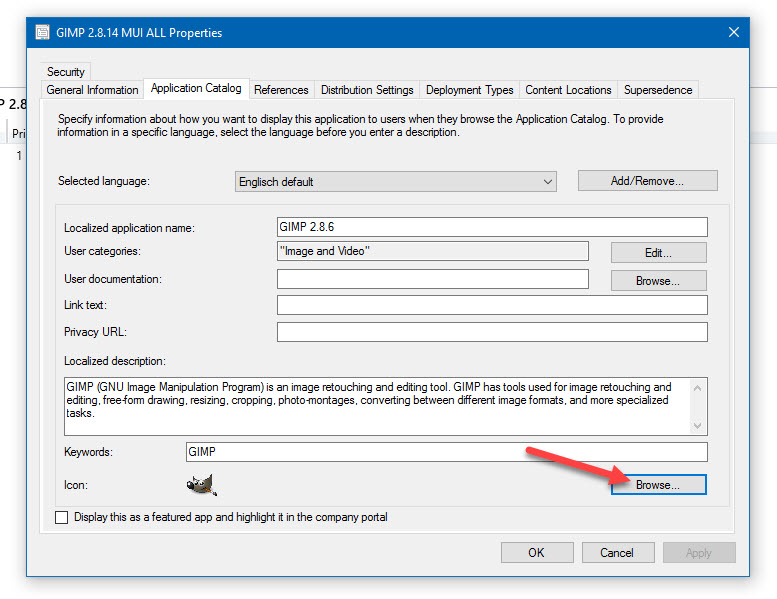This screenshot has width=777, height=599.
Task: Click the Link text input field
Action: [492, 305]
